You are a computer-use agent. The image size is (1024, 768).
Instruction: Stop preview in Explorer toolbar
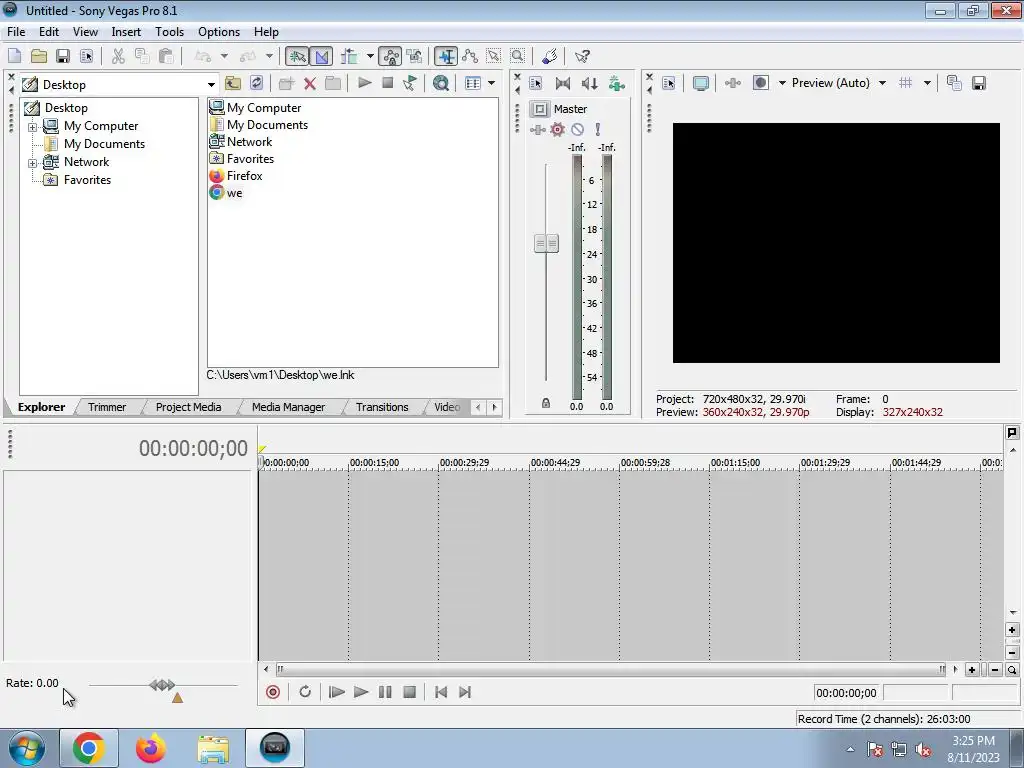pyautogui.click(x=387, y=83)
